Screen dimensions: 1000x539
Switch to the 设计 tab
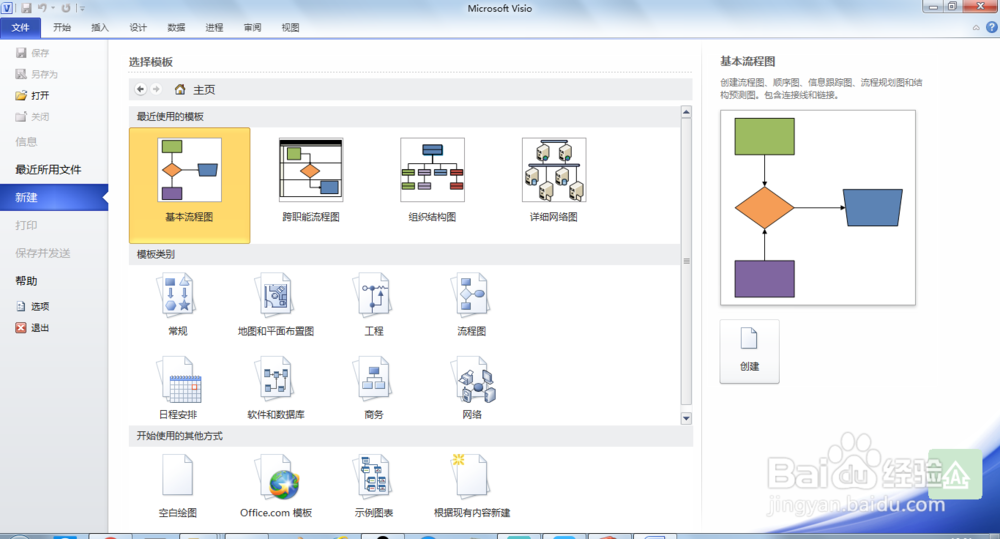[138, 27]
